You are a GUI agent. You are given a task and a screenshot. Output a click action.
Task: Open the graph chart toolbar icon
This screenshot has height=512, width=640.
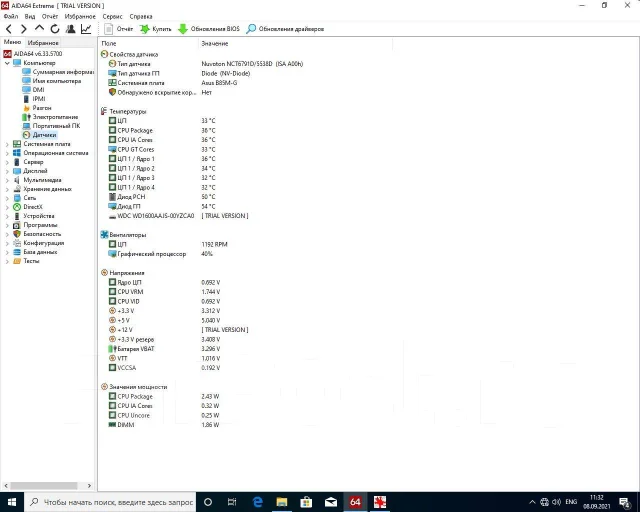pyautogui.click(x=86, y=29)
